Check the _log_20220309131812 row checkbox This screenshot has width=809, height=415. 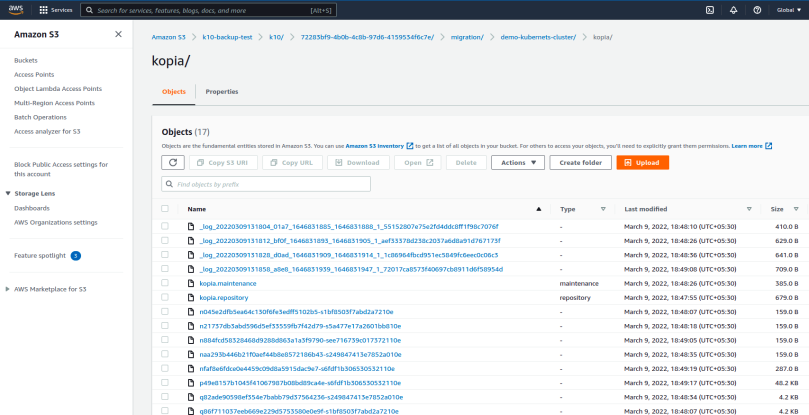click(165, 241)
